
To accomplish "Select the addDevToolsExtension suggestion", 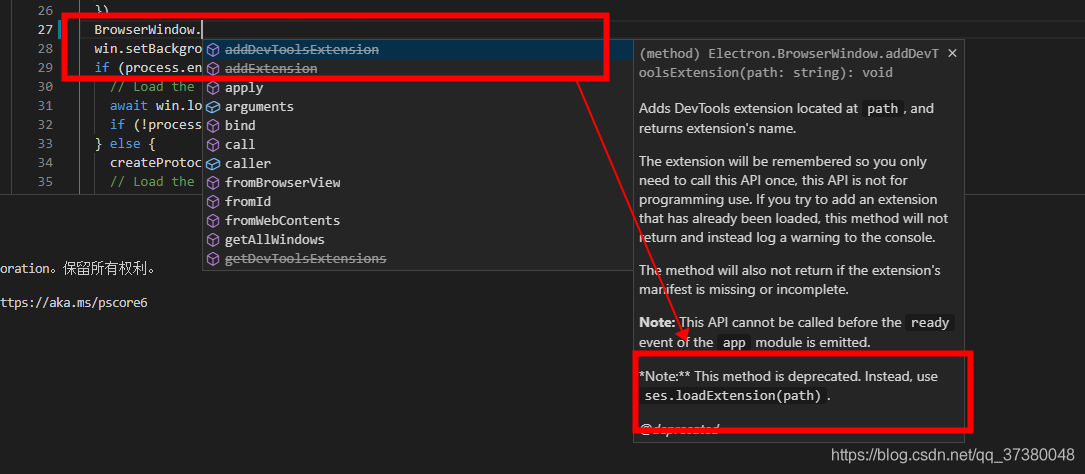I will click(x=418, y=50).
